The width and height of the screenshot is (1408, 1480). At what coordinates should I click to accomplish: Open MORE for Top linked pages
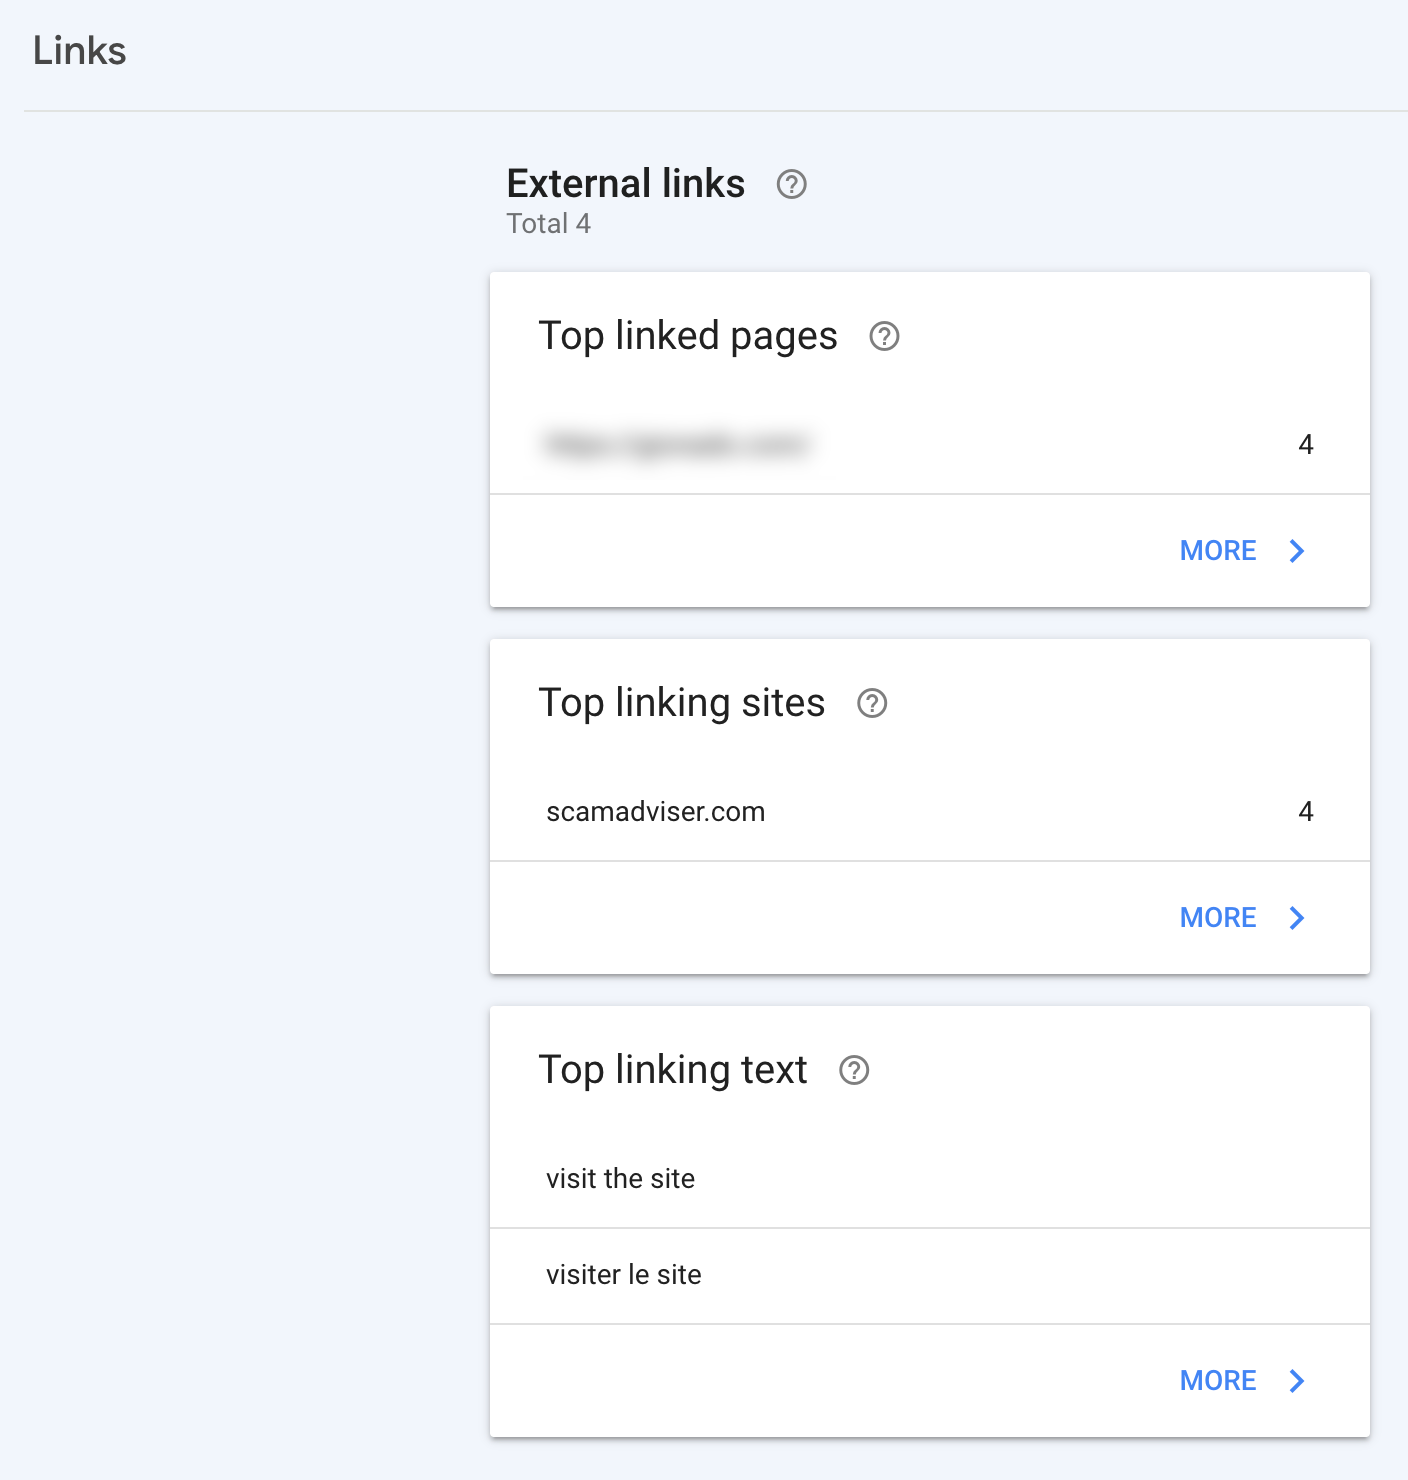(1218, 551)
